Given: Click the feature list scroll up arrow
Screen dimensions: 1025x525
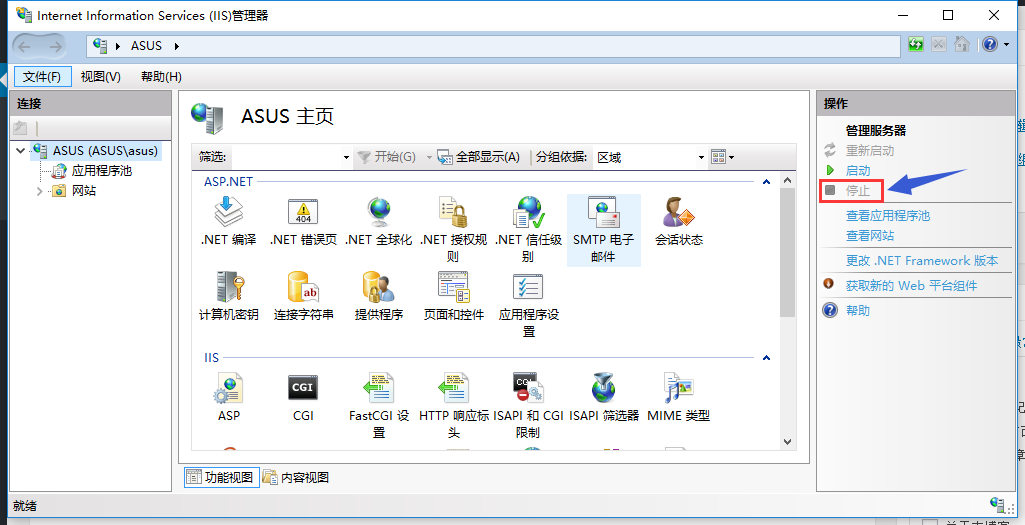Looking at the screenshot, I should point(787,180).
